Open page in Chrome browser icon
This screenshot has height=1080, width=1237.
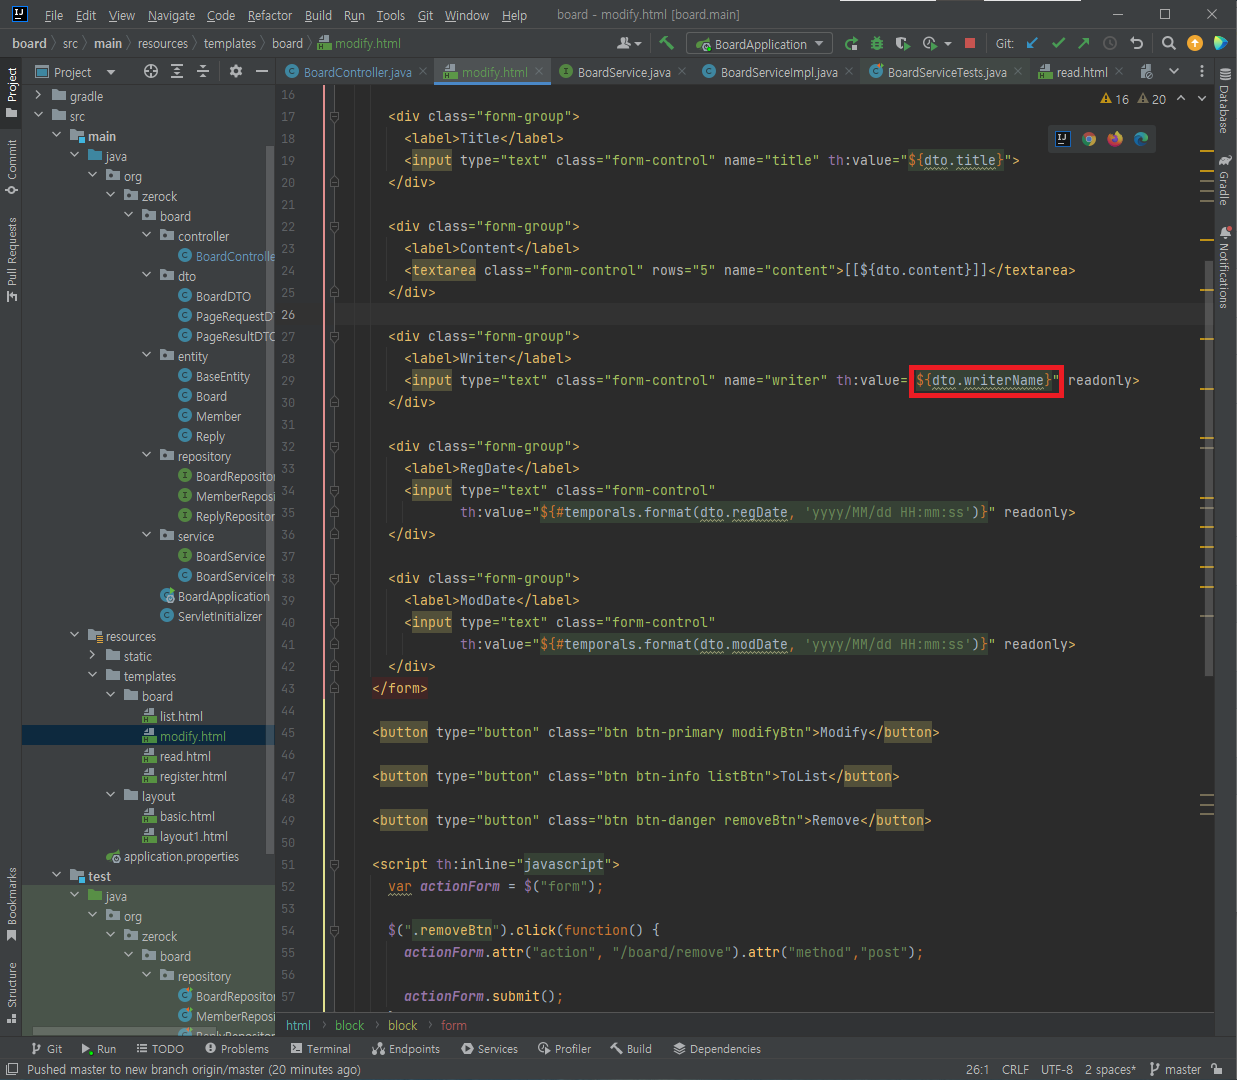pyautogui.click(x=1089, y=139)
